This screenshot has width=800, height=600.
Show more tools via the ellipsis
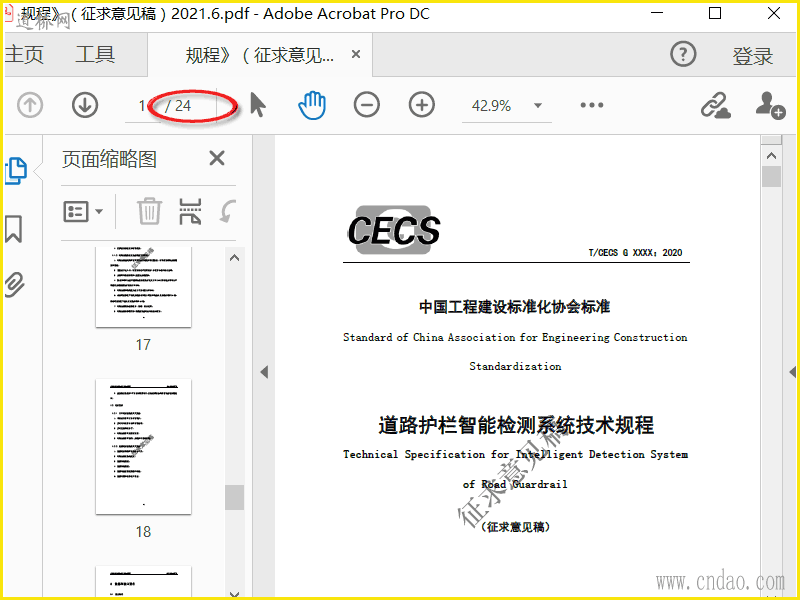click(592, 105)
